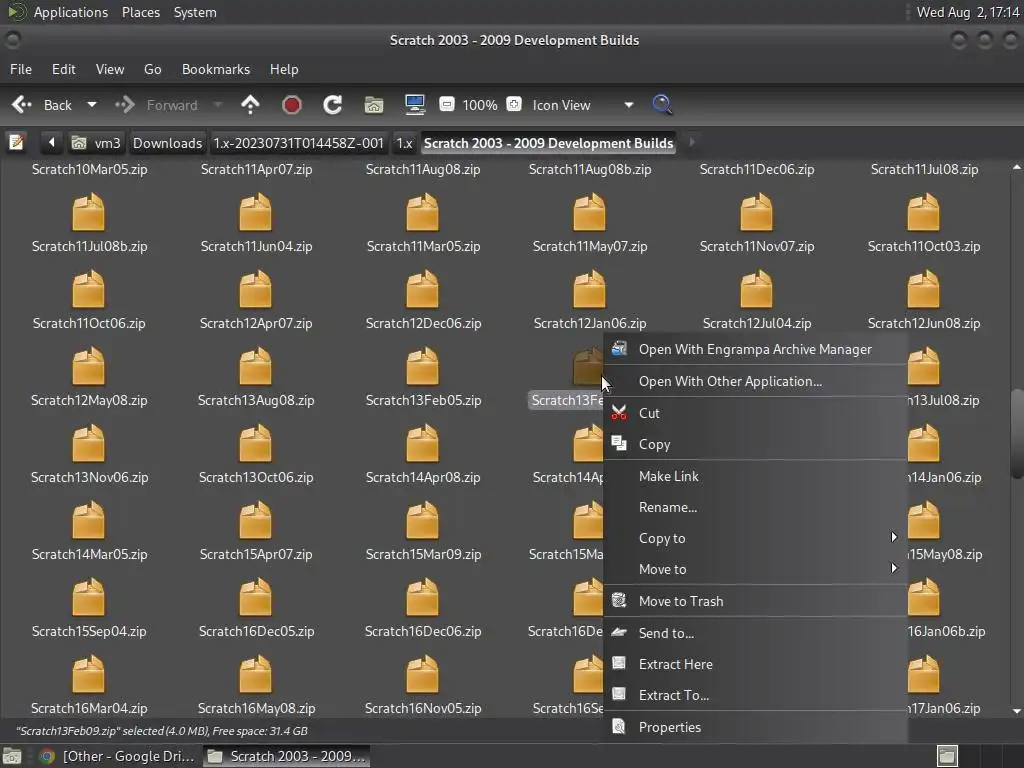
Task: Expand the Copy to submenu
Action: click(x=756, y=538)
